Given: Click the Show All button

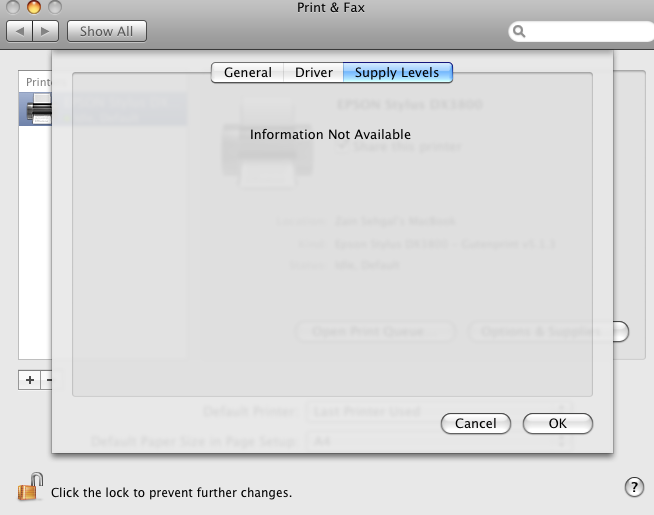Looking at the screenshot, I should [107, 31].
